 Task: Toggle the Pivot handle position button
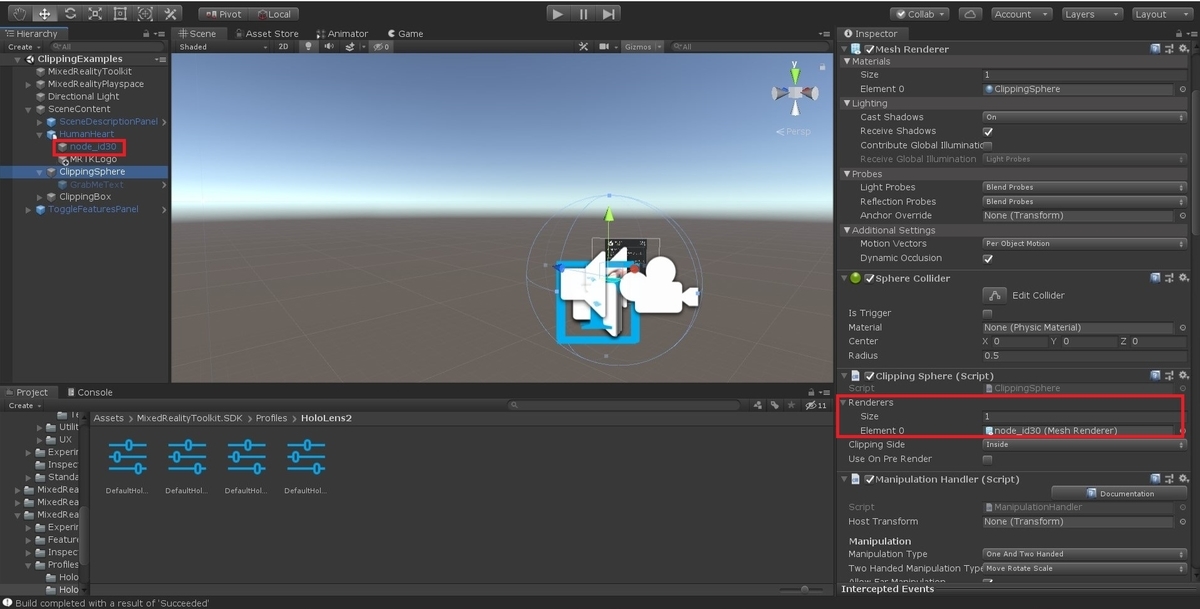[x=223, y=14]
